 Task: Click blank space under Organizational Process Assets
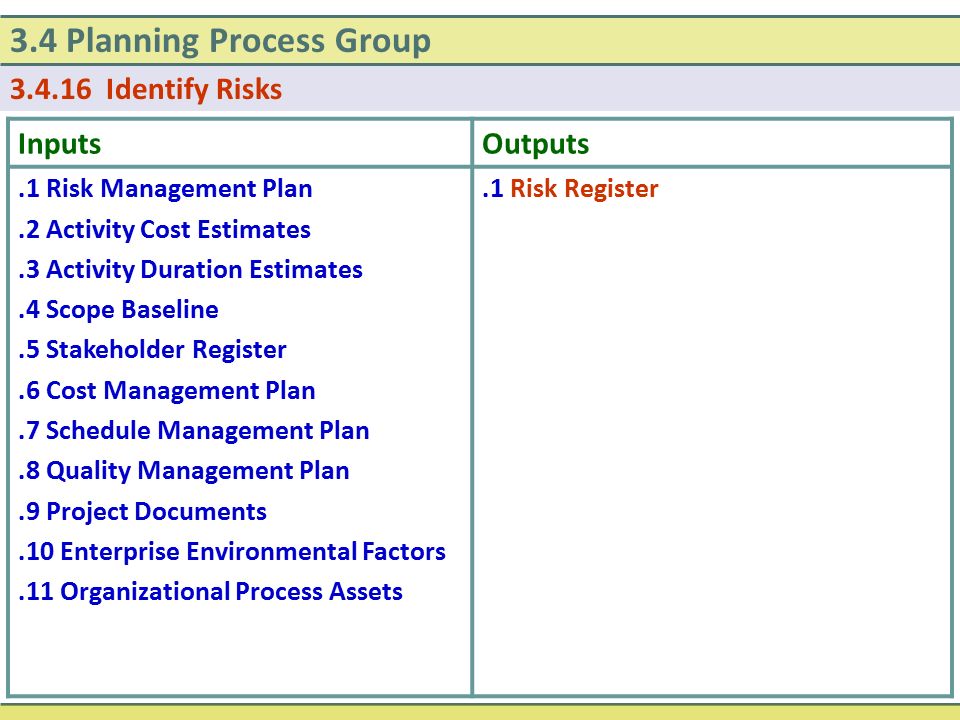tap(240, 651)
